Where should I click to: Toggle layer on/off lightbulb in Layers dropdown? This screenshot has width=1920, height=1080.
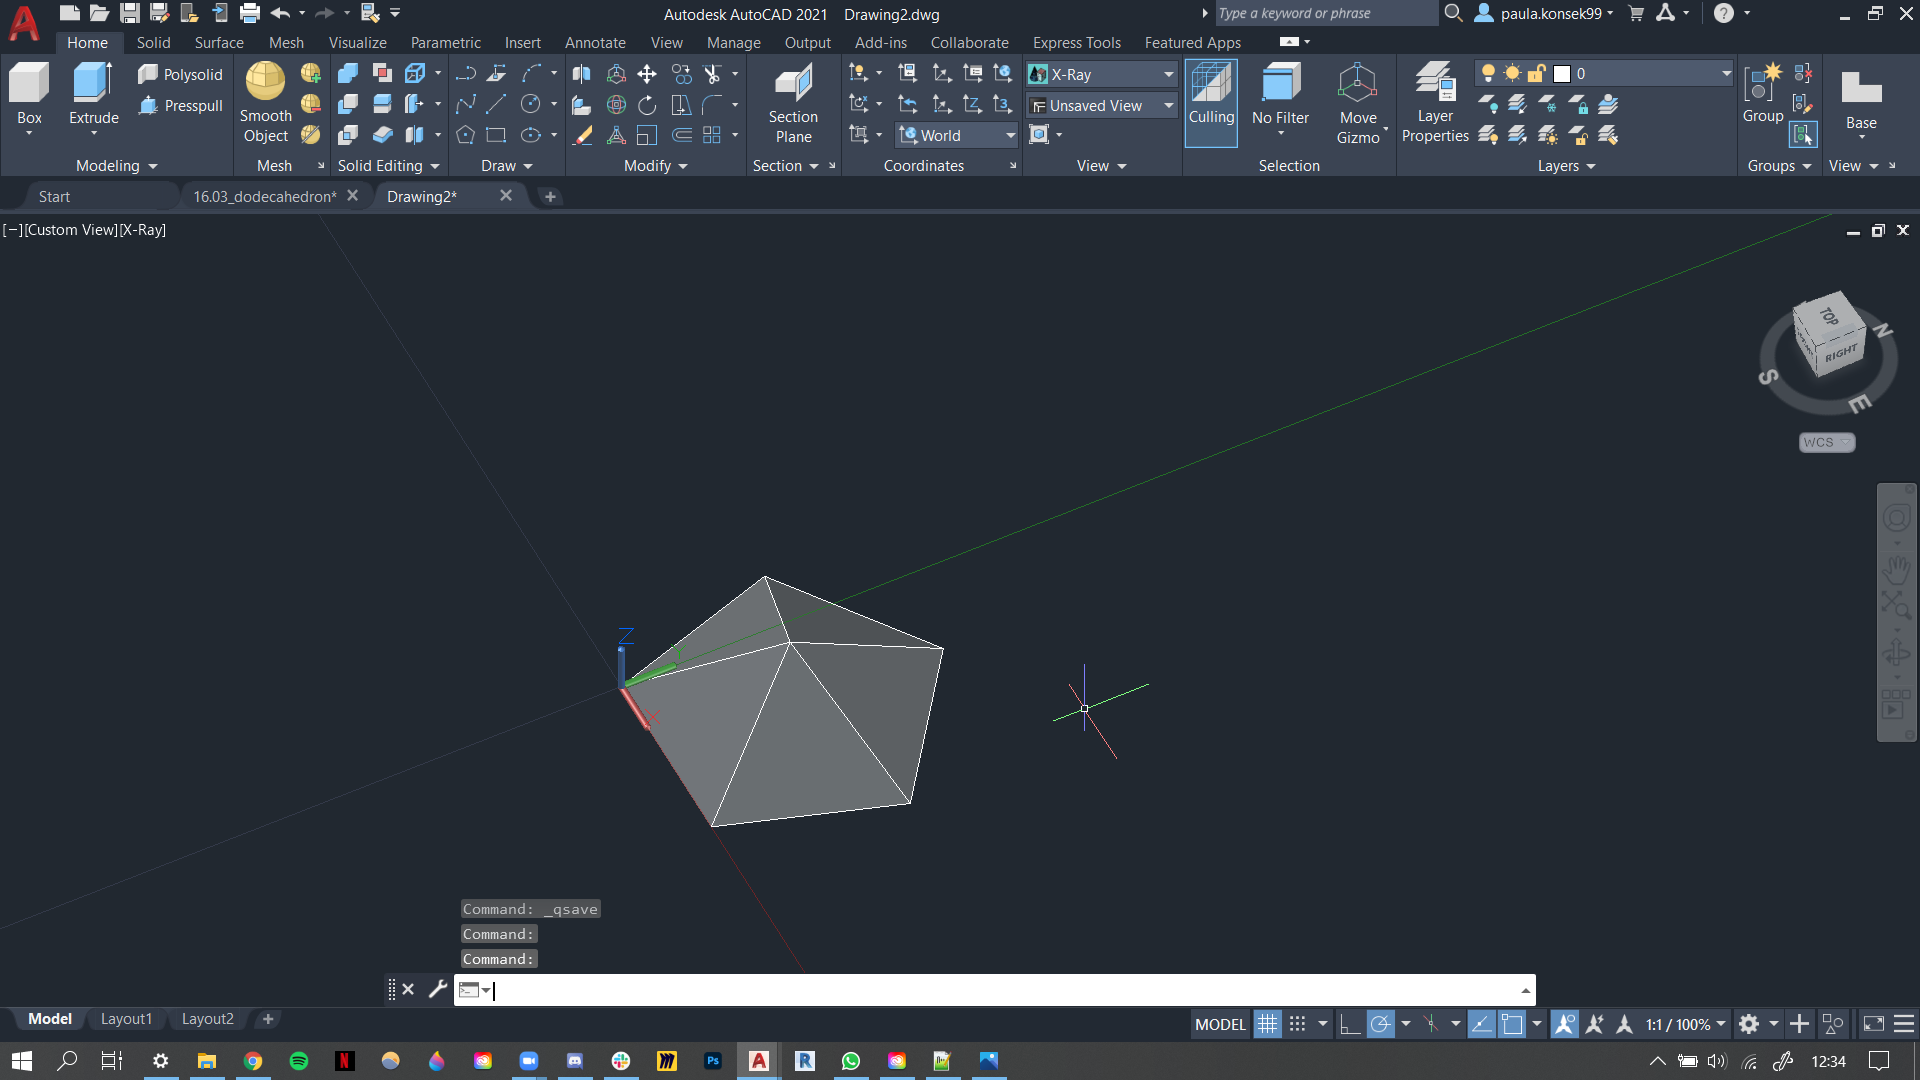pyautogui.click(x=1488, y=73)
